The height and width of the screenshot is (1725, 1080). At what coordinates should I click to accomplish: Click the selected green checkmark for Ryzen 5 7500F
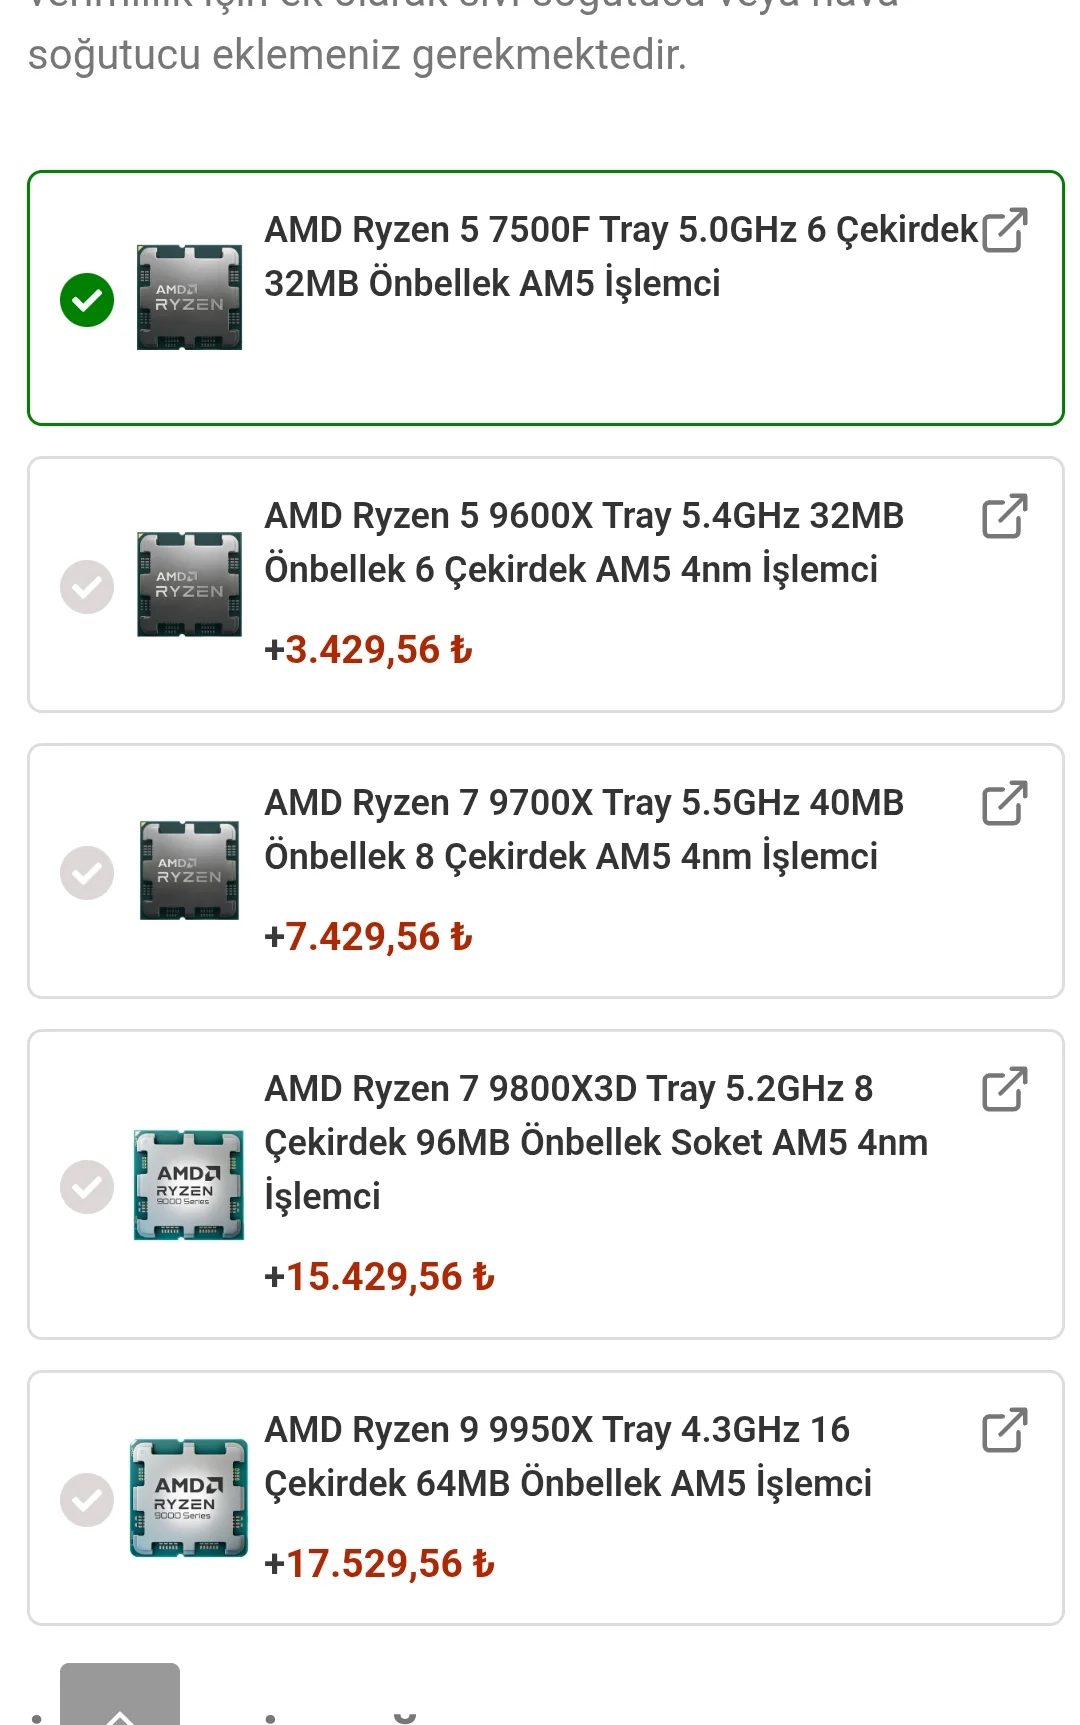point(87,299)
